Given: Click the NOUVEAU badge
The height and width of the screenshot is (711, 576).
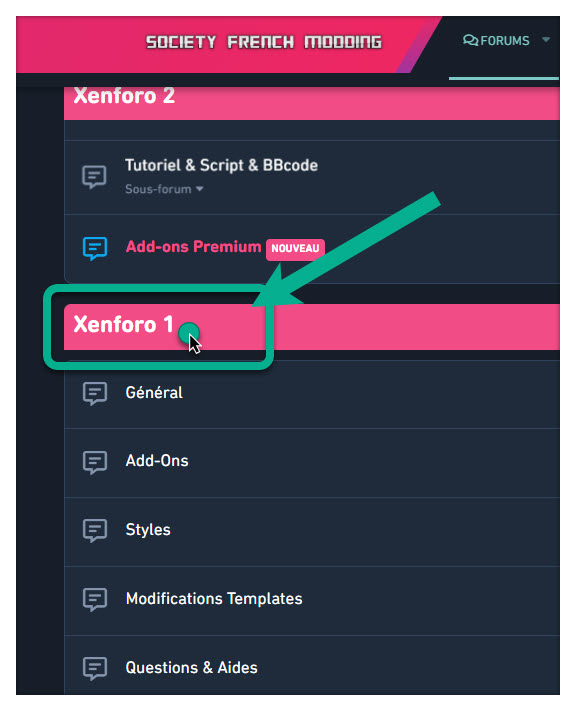Looking at the screenshot, I should pos(295,248).
